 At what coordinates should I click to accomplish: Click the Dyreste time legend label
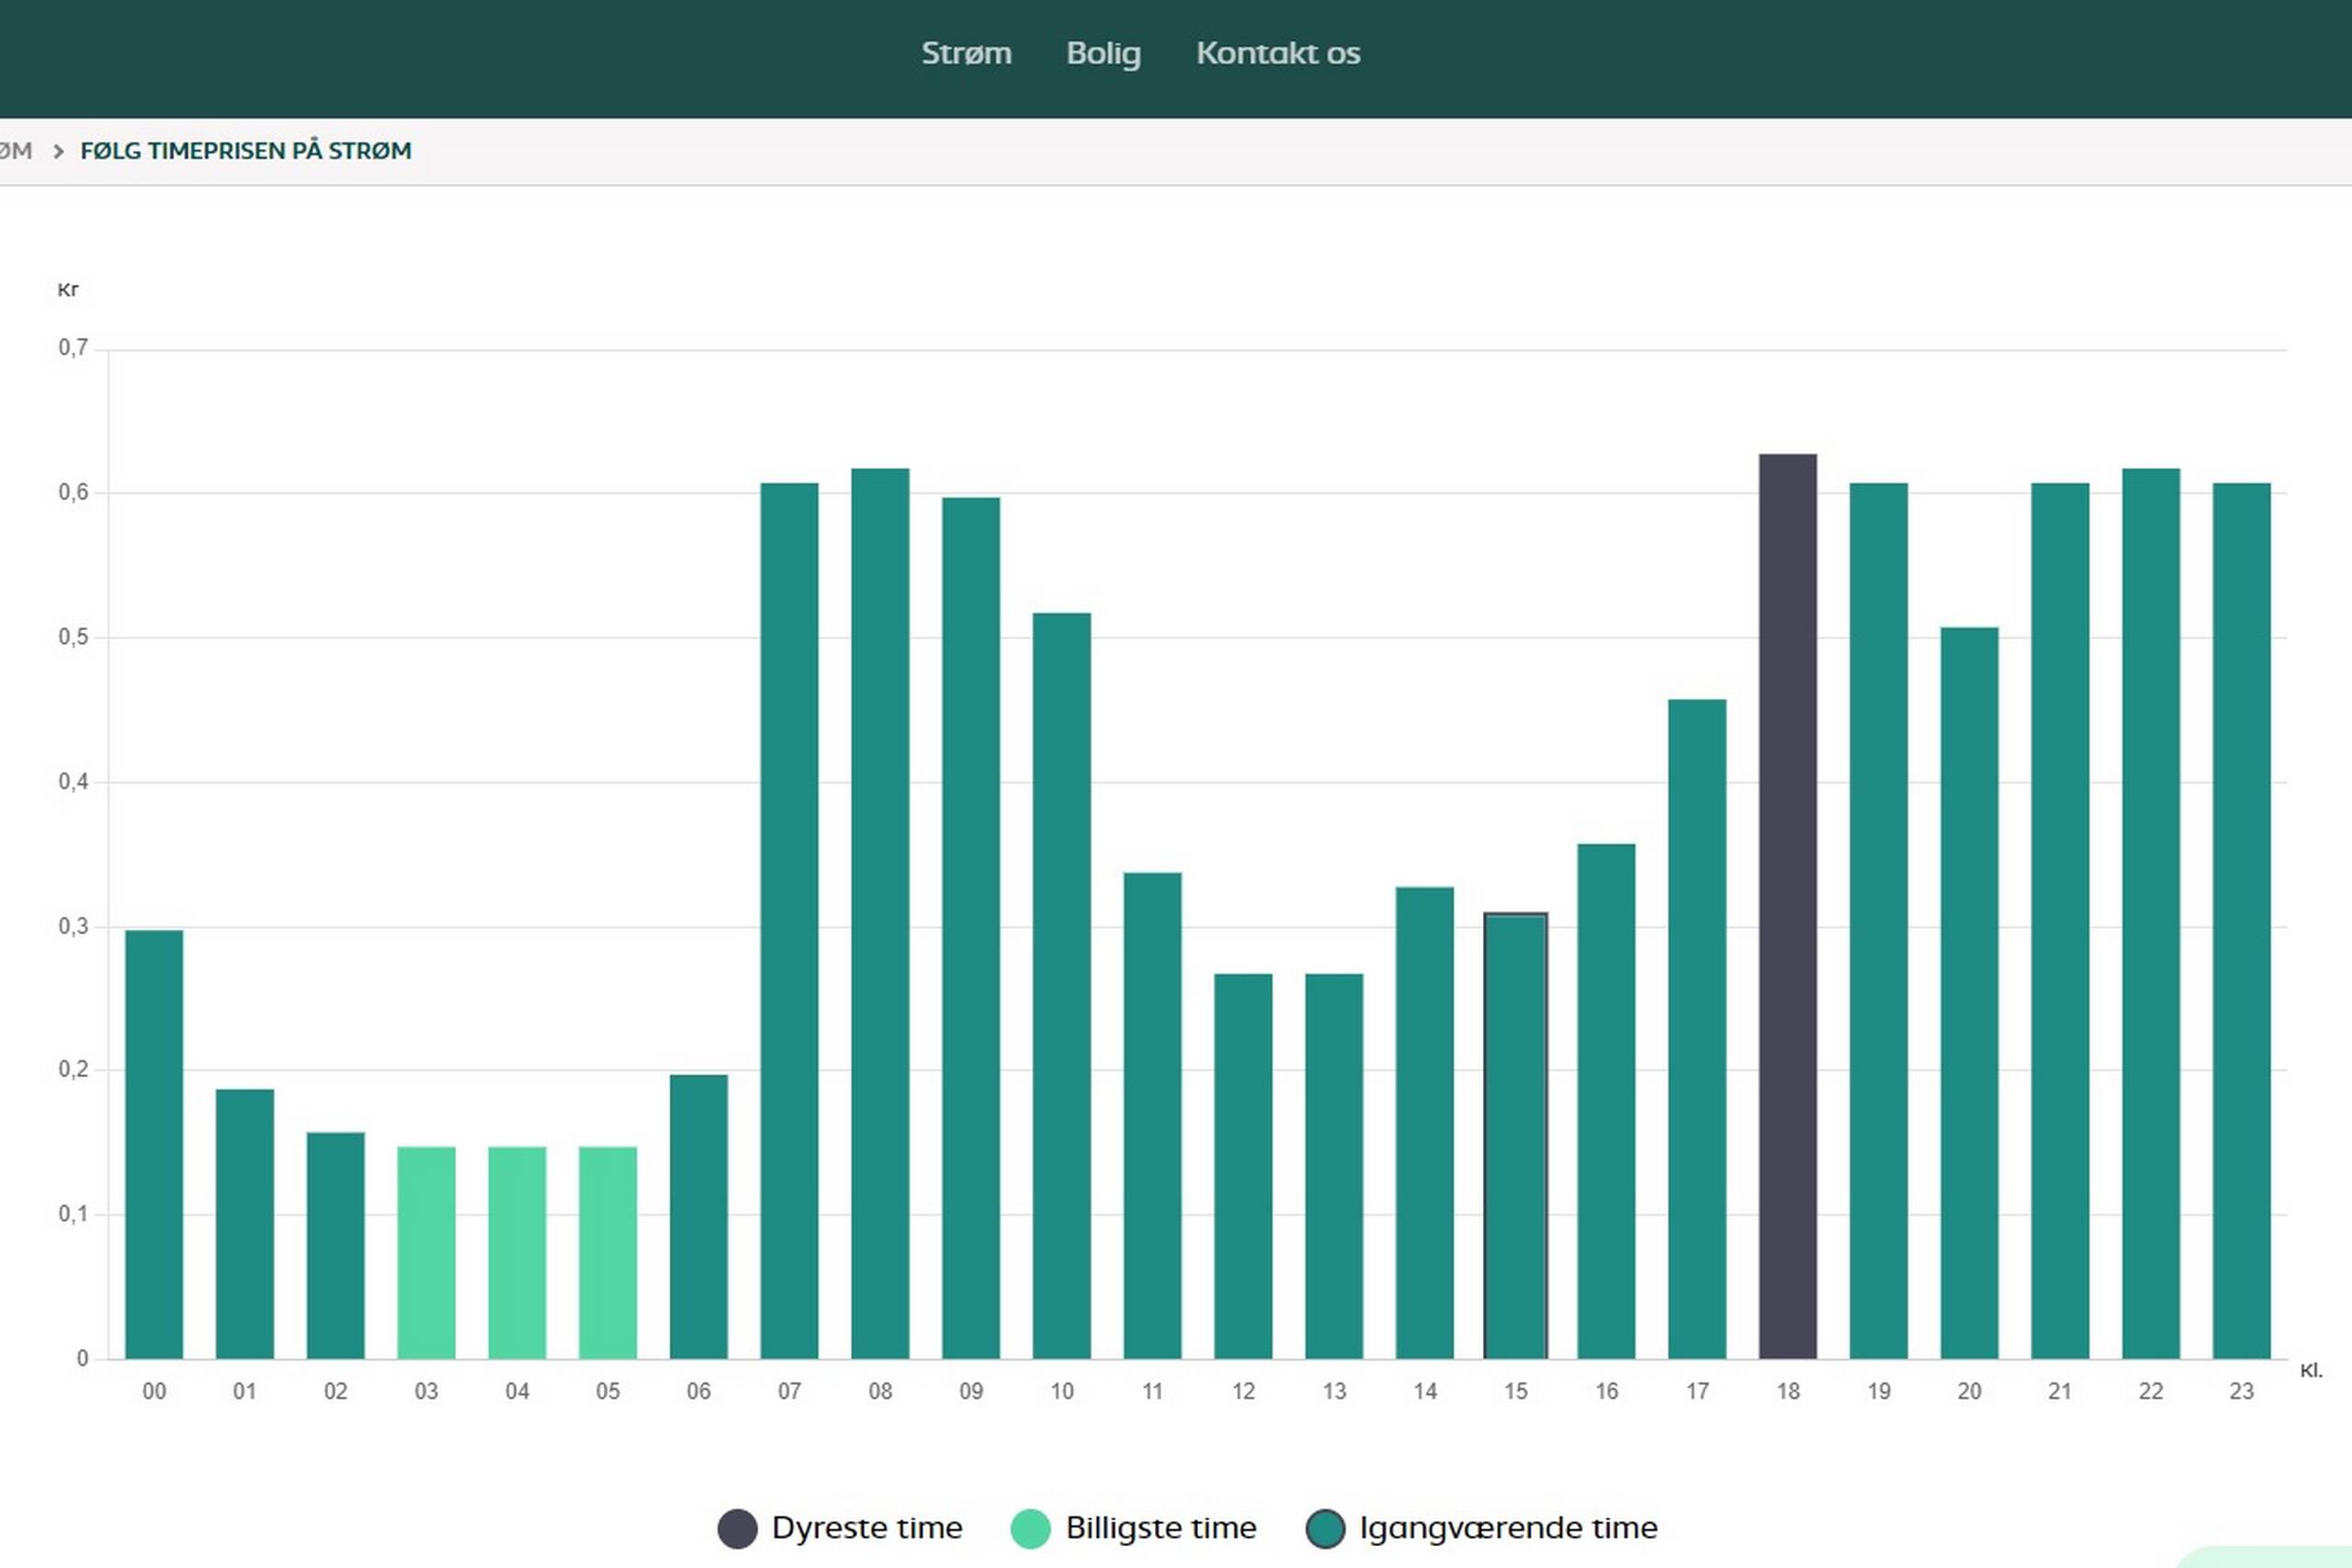point(866,1528)
